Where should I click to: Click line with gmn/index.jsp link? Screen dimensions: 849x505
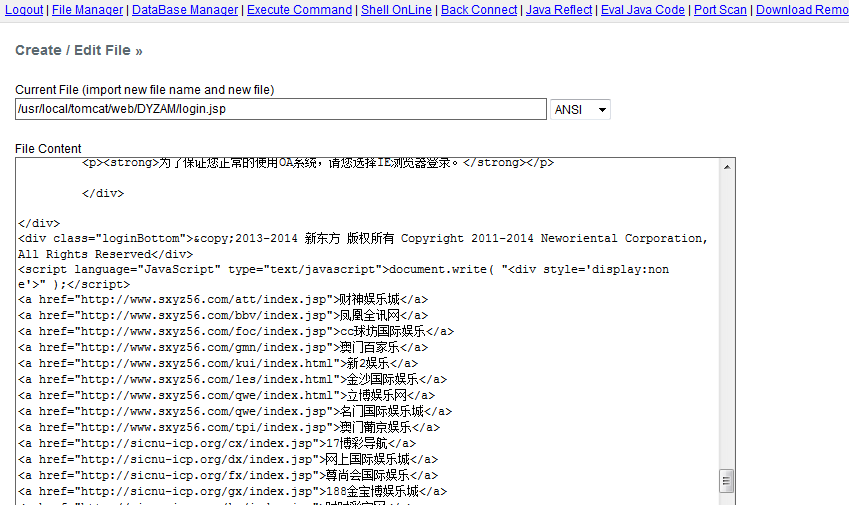click(223, 347)
